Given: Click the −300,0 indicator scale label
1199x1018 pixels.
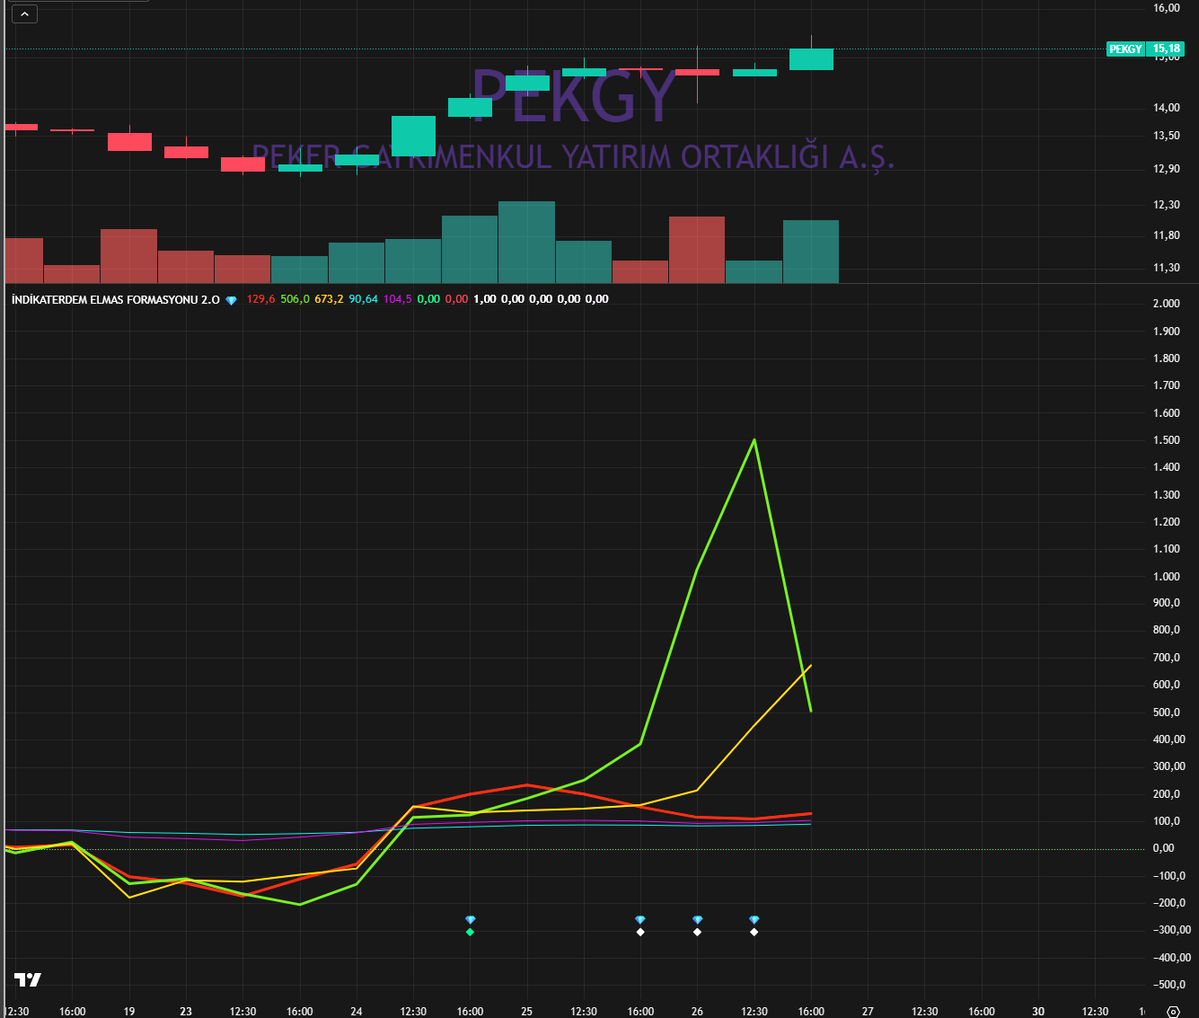Looking at the screenshot, I should [x=1171, y=930].
